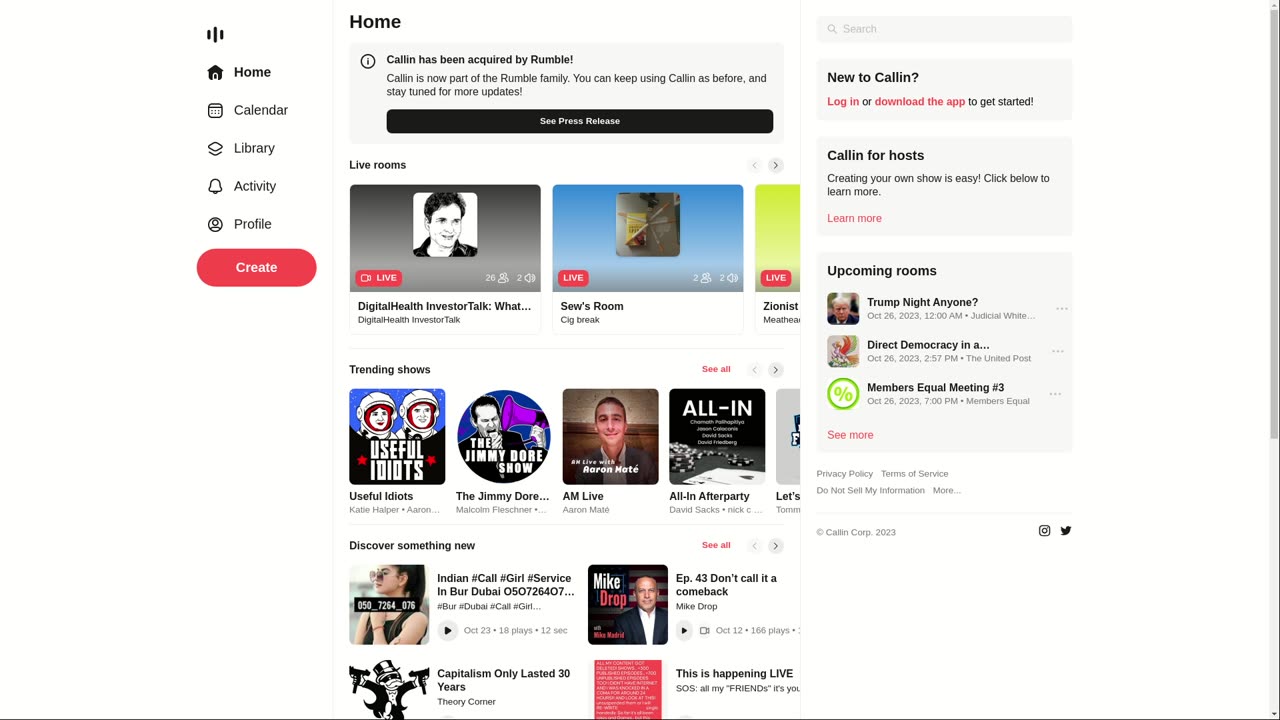Screen dimensions: 1280x720
Task: Show previous Trending shows
Action: 755,370
